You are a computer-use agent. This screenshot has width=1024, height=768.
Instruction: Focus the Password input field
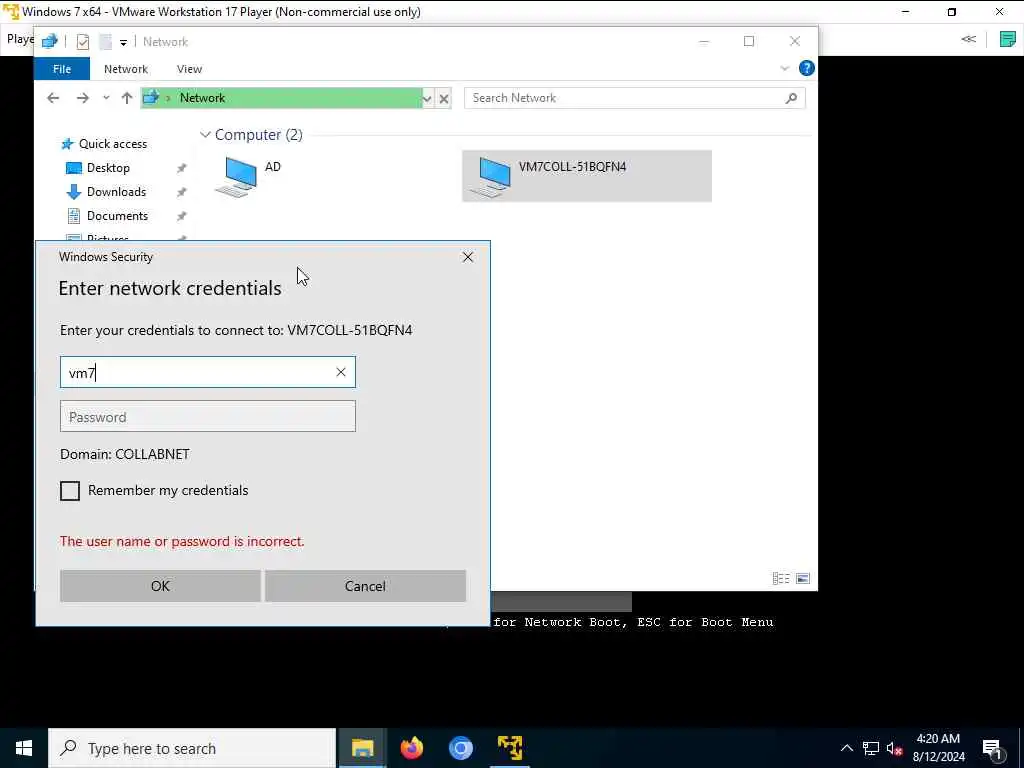(208, 417)
